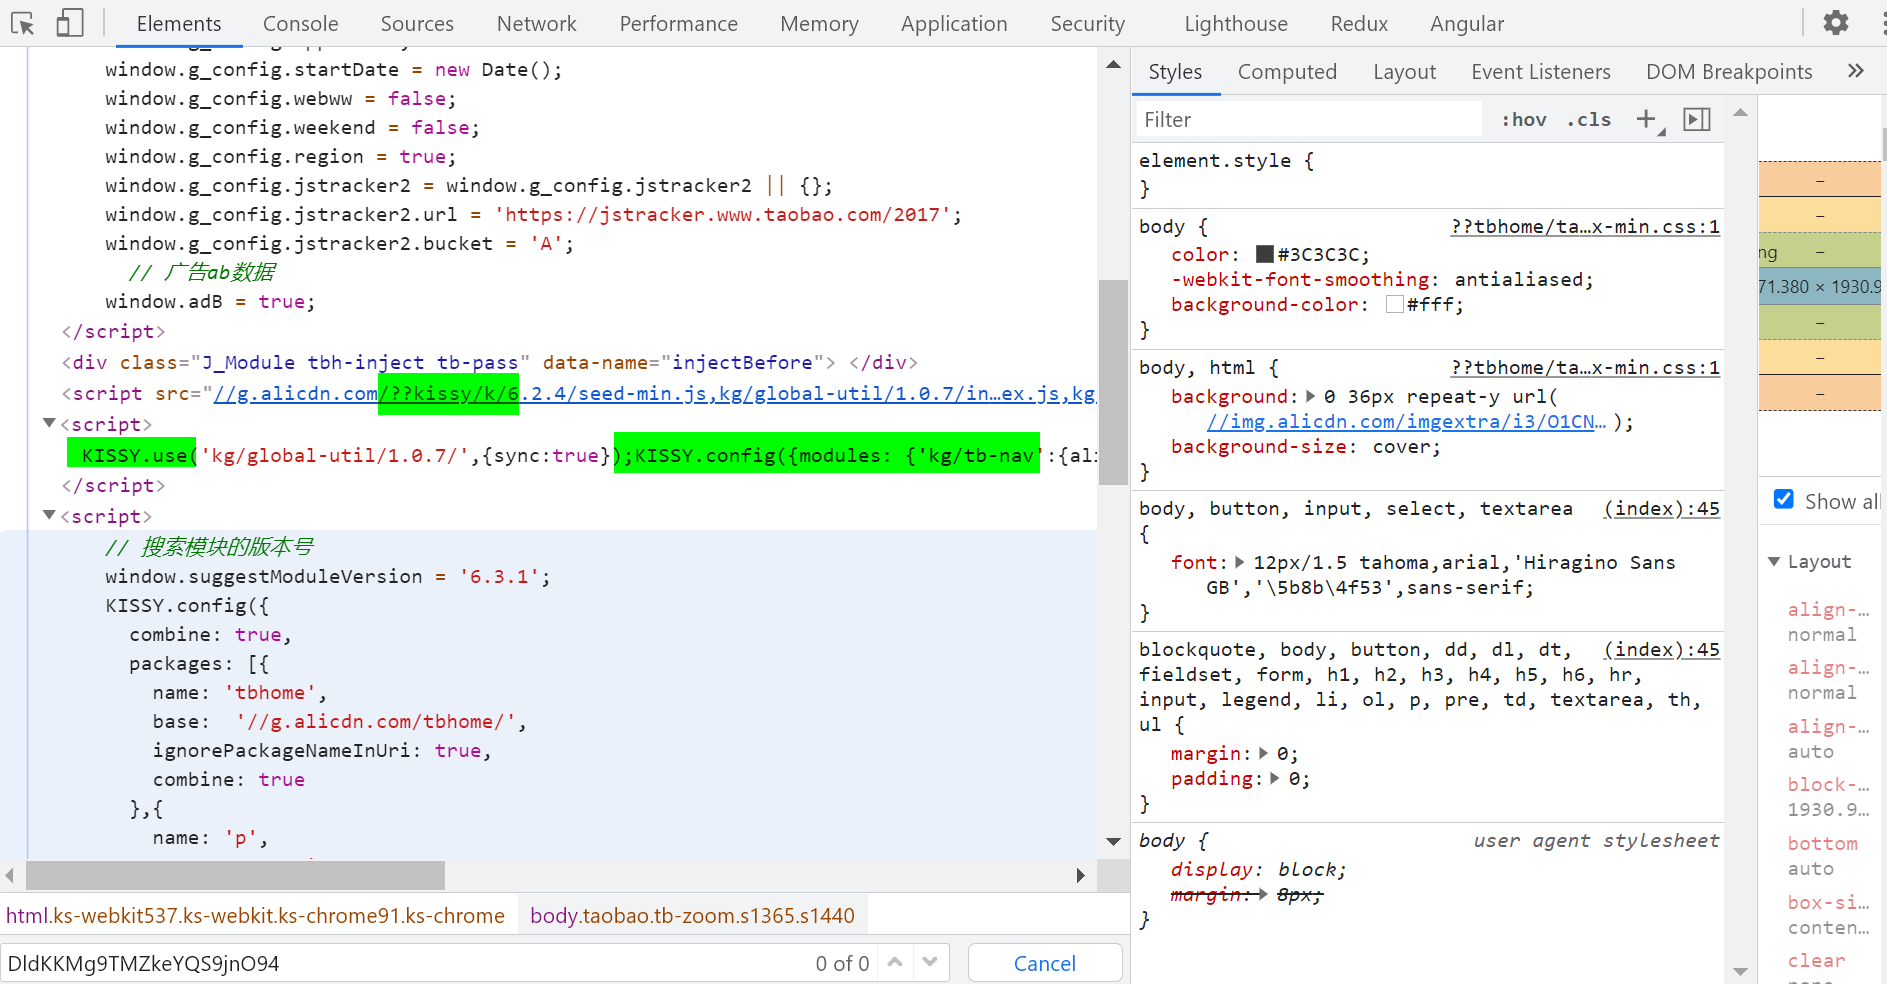This screenshot has height=984, width=1887.
Task: Open the Event Listeners tab
Action: tap(1541, 71)
